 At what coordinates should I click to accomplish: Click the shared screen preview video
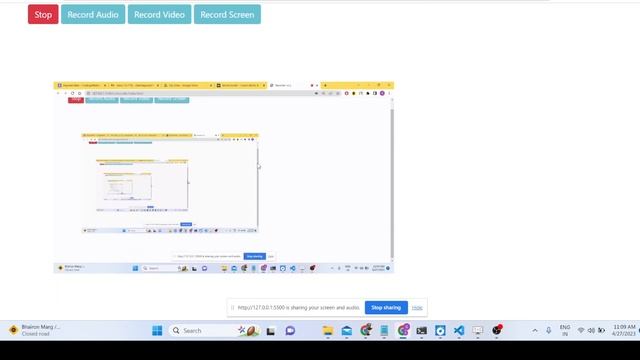(x=224, y=177)
